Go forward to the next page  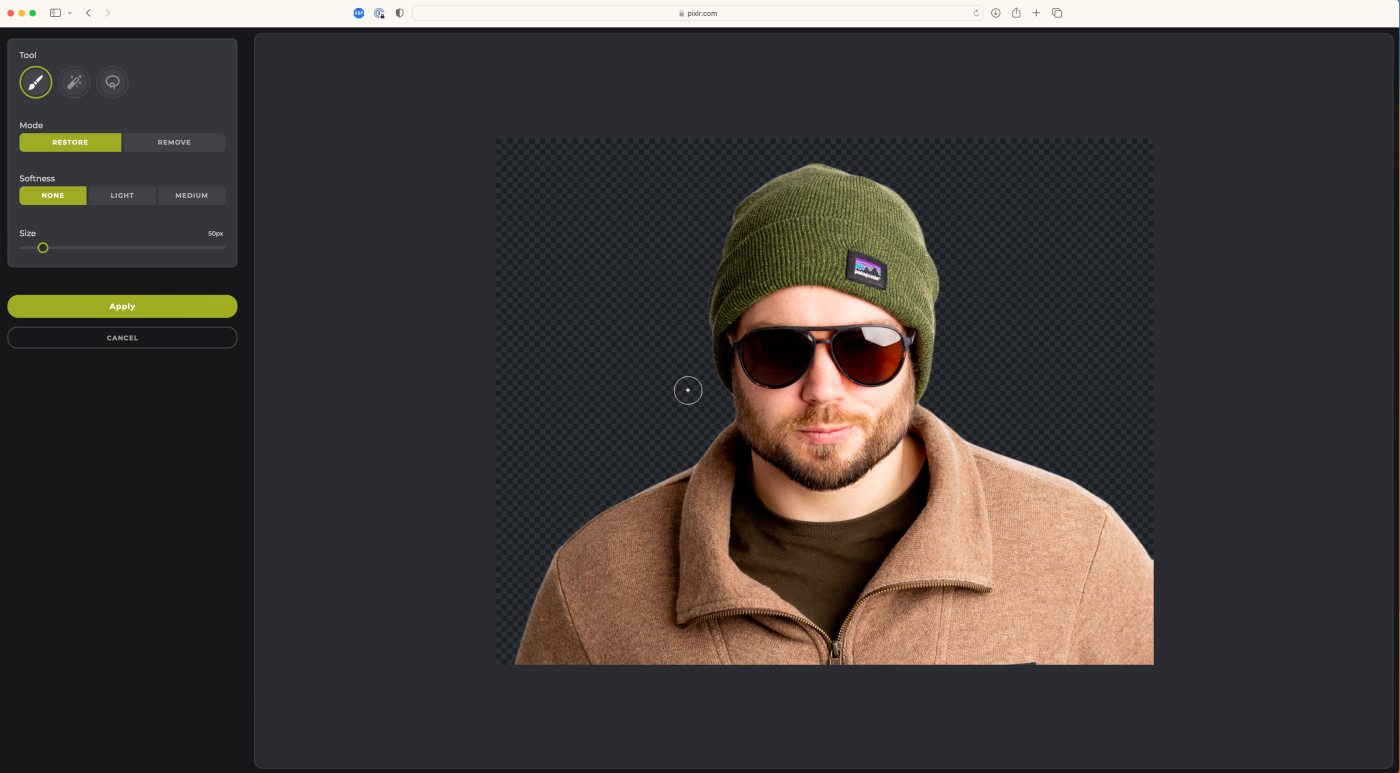[108, 13]
